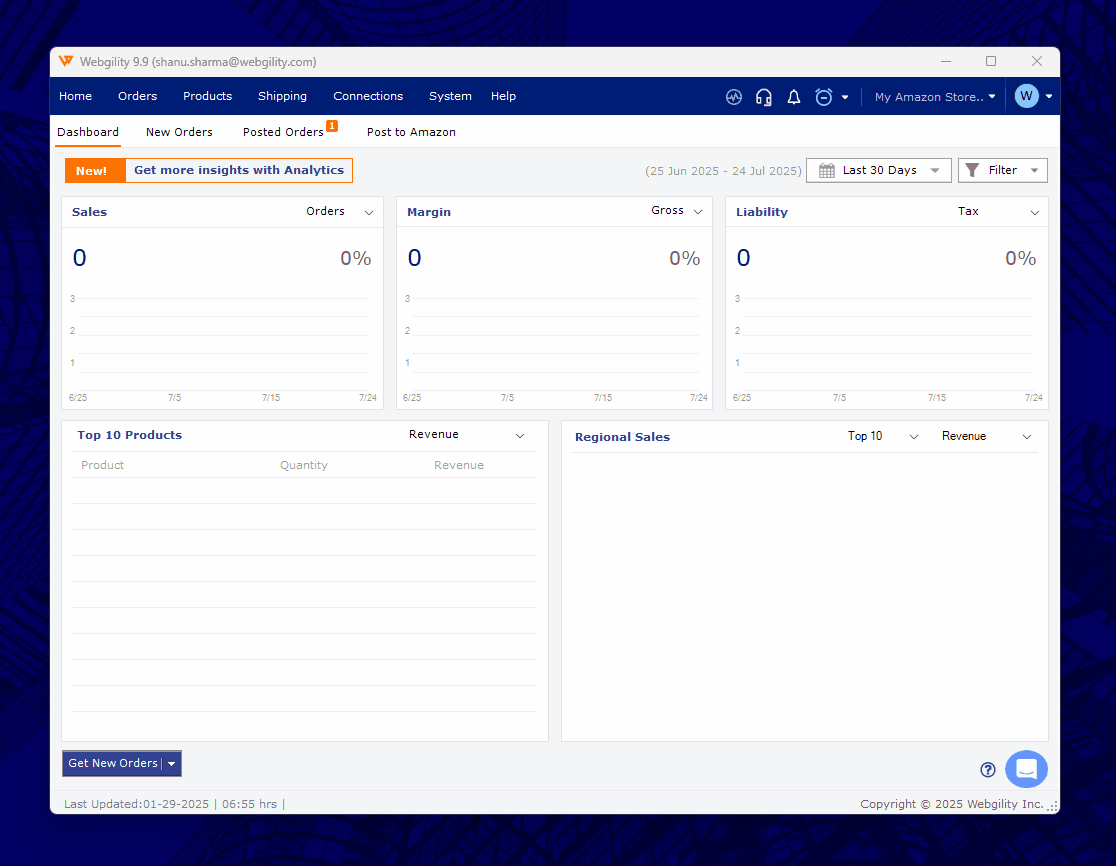
Task: Click the Webgility logo in title bar
Action: (x=66, y=62)
